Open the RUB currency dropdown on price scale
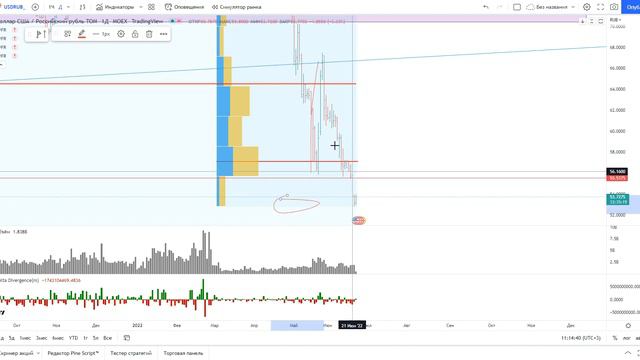640x360 pixels. (615, 20)
